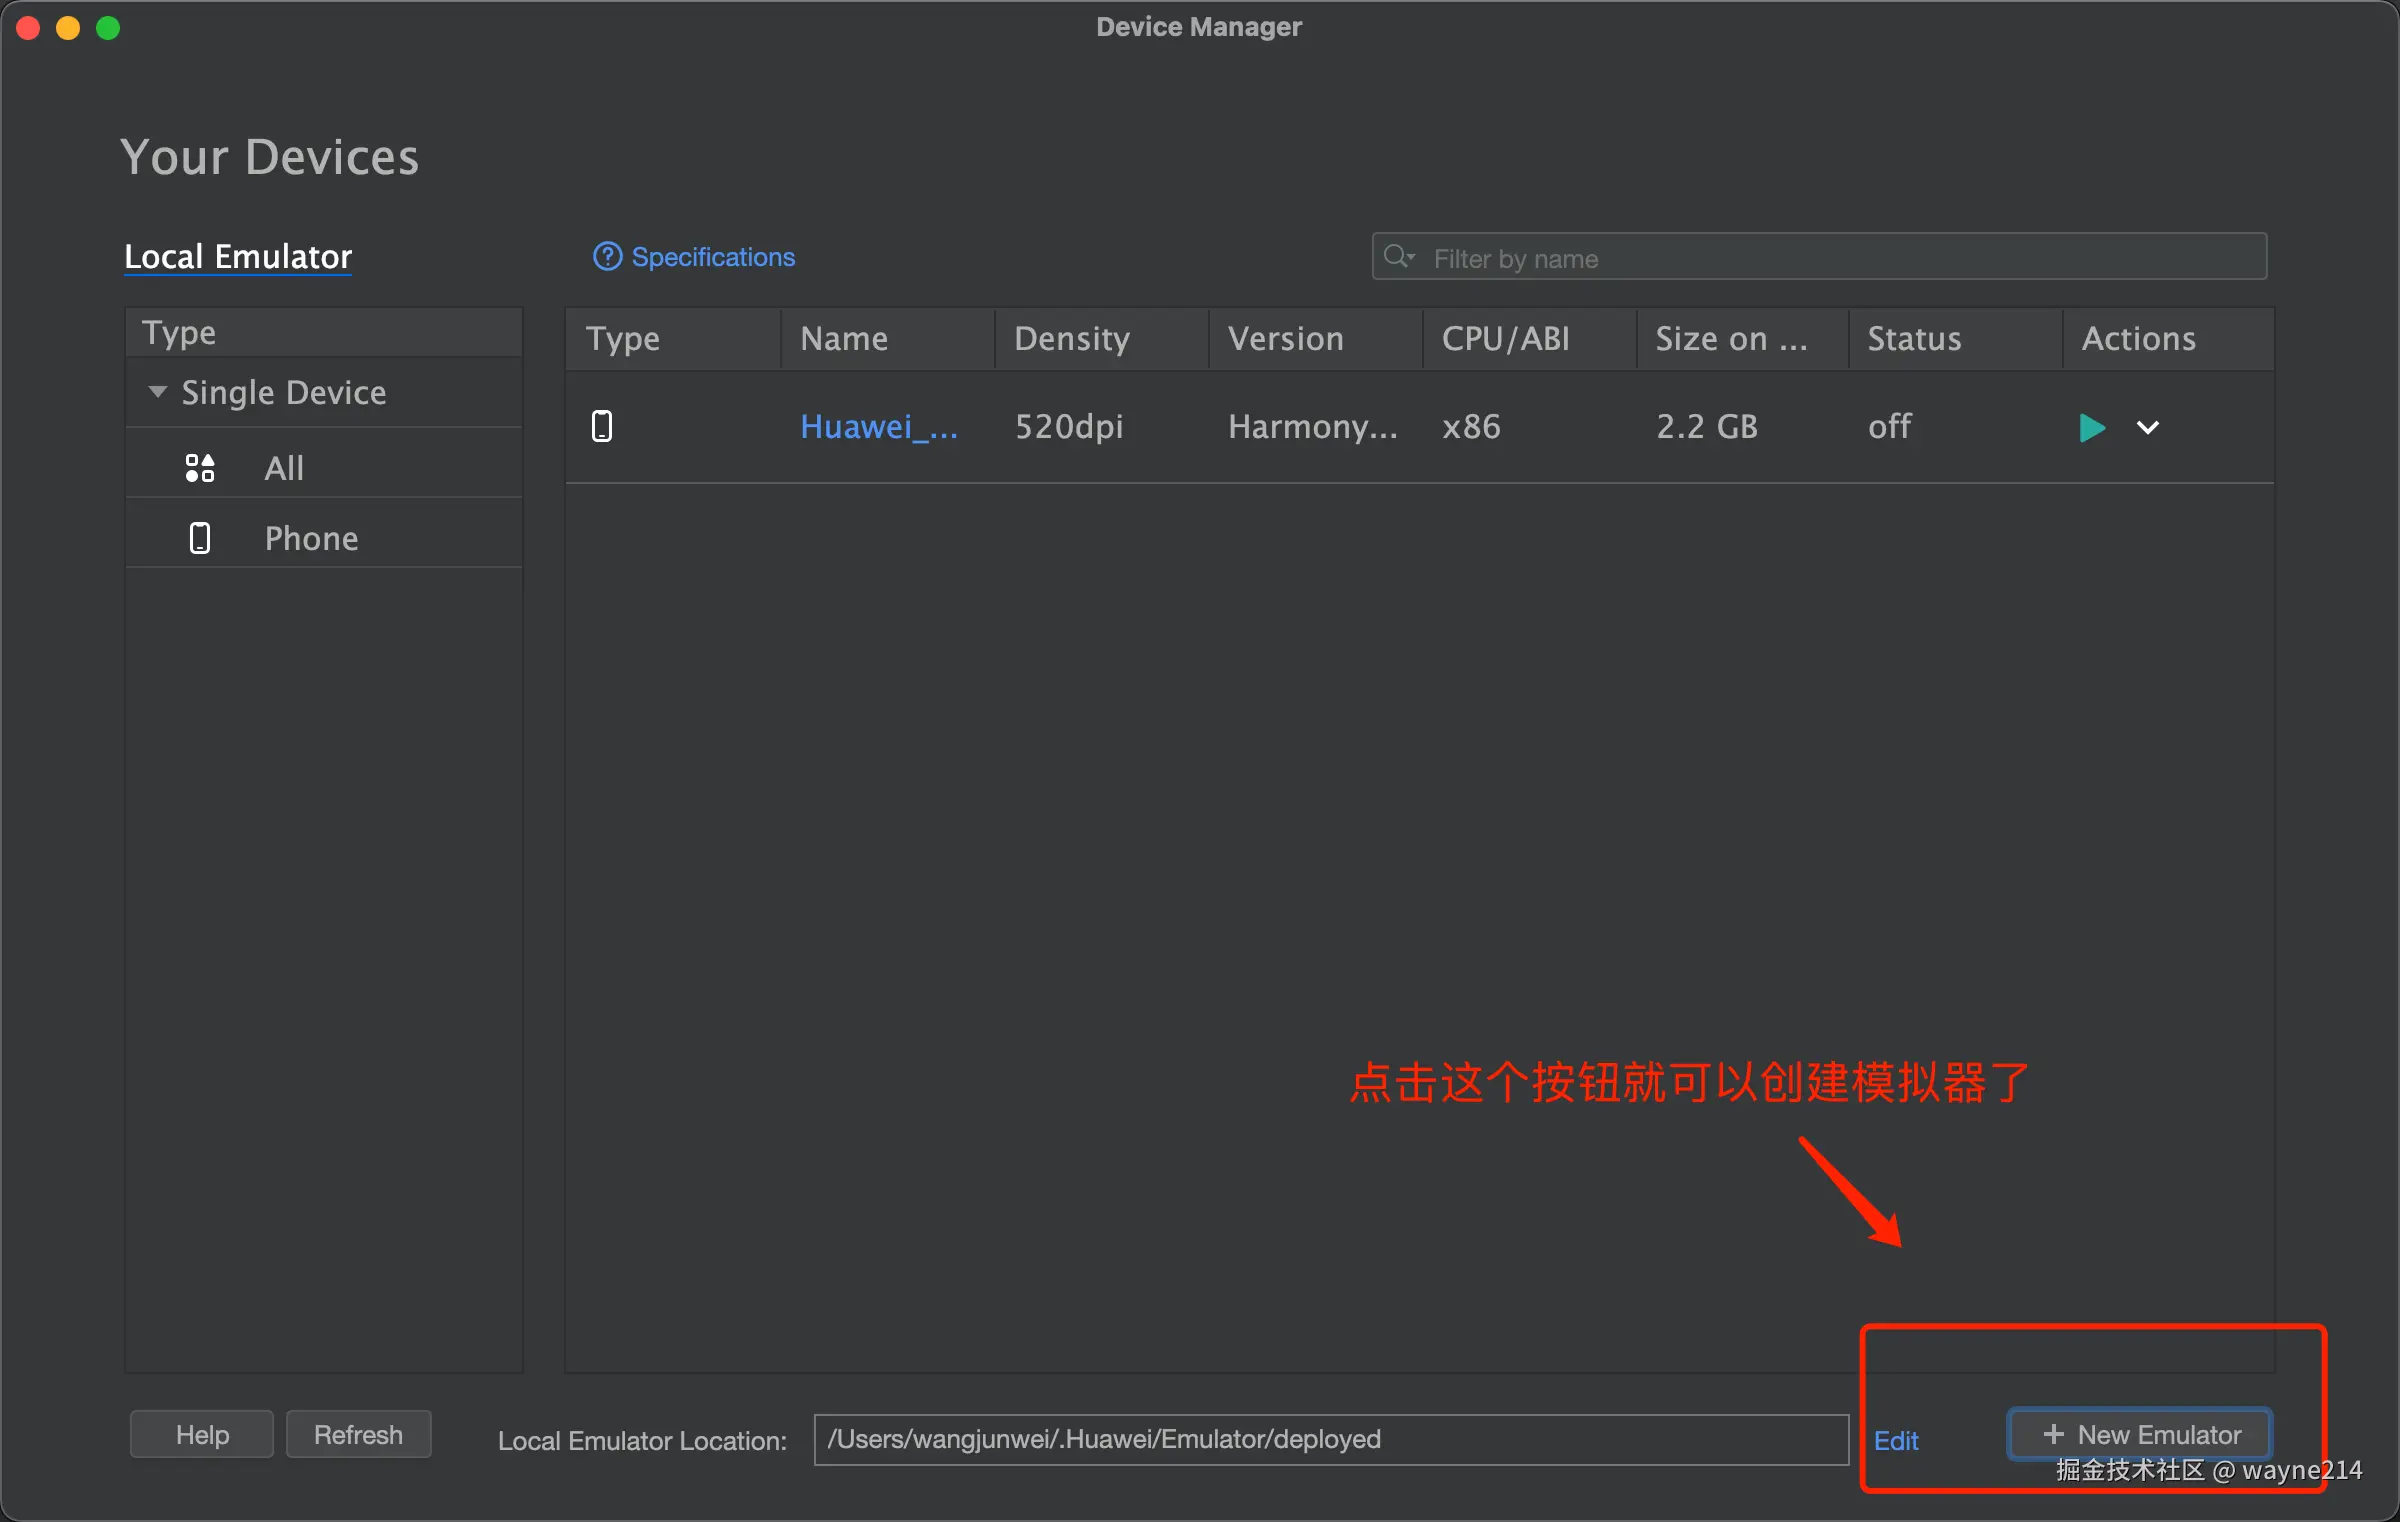Click the Local Emulator Location path field
Screen dimensions: 2400x1522
pyautogui.click(x=1330, y=1439)
